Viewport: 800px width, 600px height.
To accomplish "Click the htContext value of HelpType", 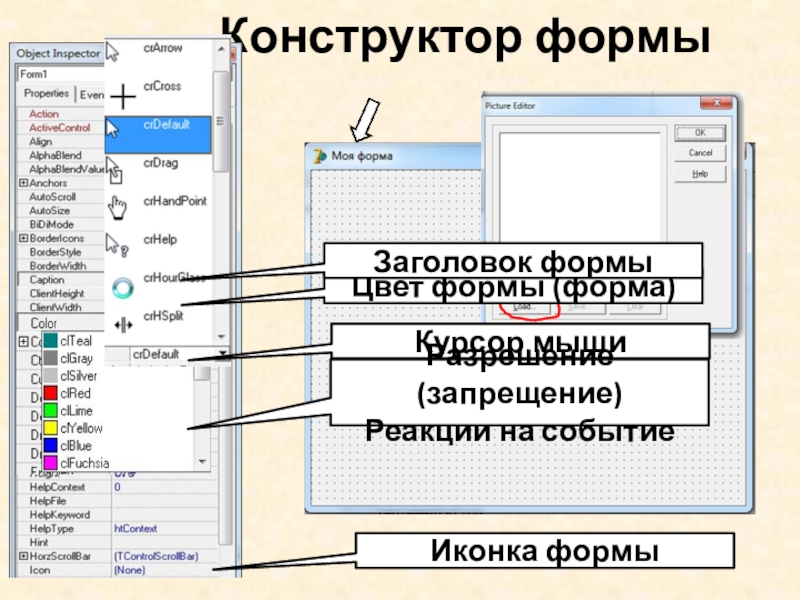I will (135, 529).
